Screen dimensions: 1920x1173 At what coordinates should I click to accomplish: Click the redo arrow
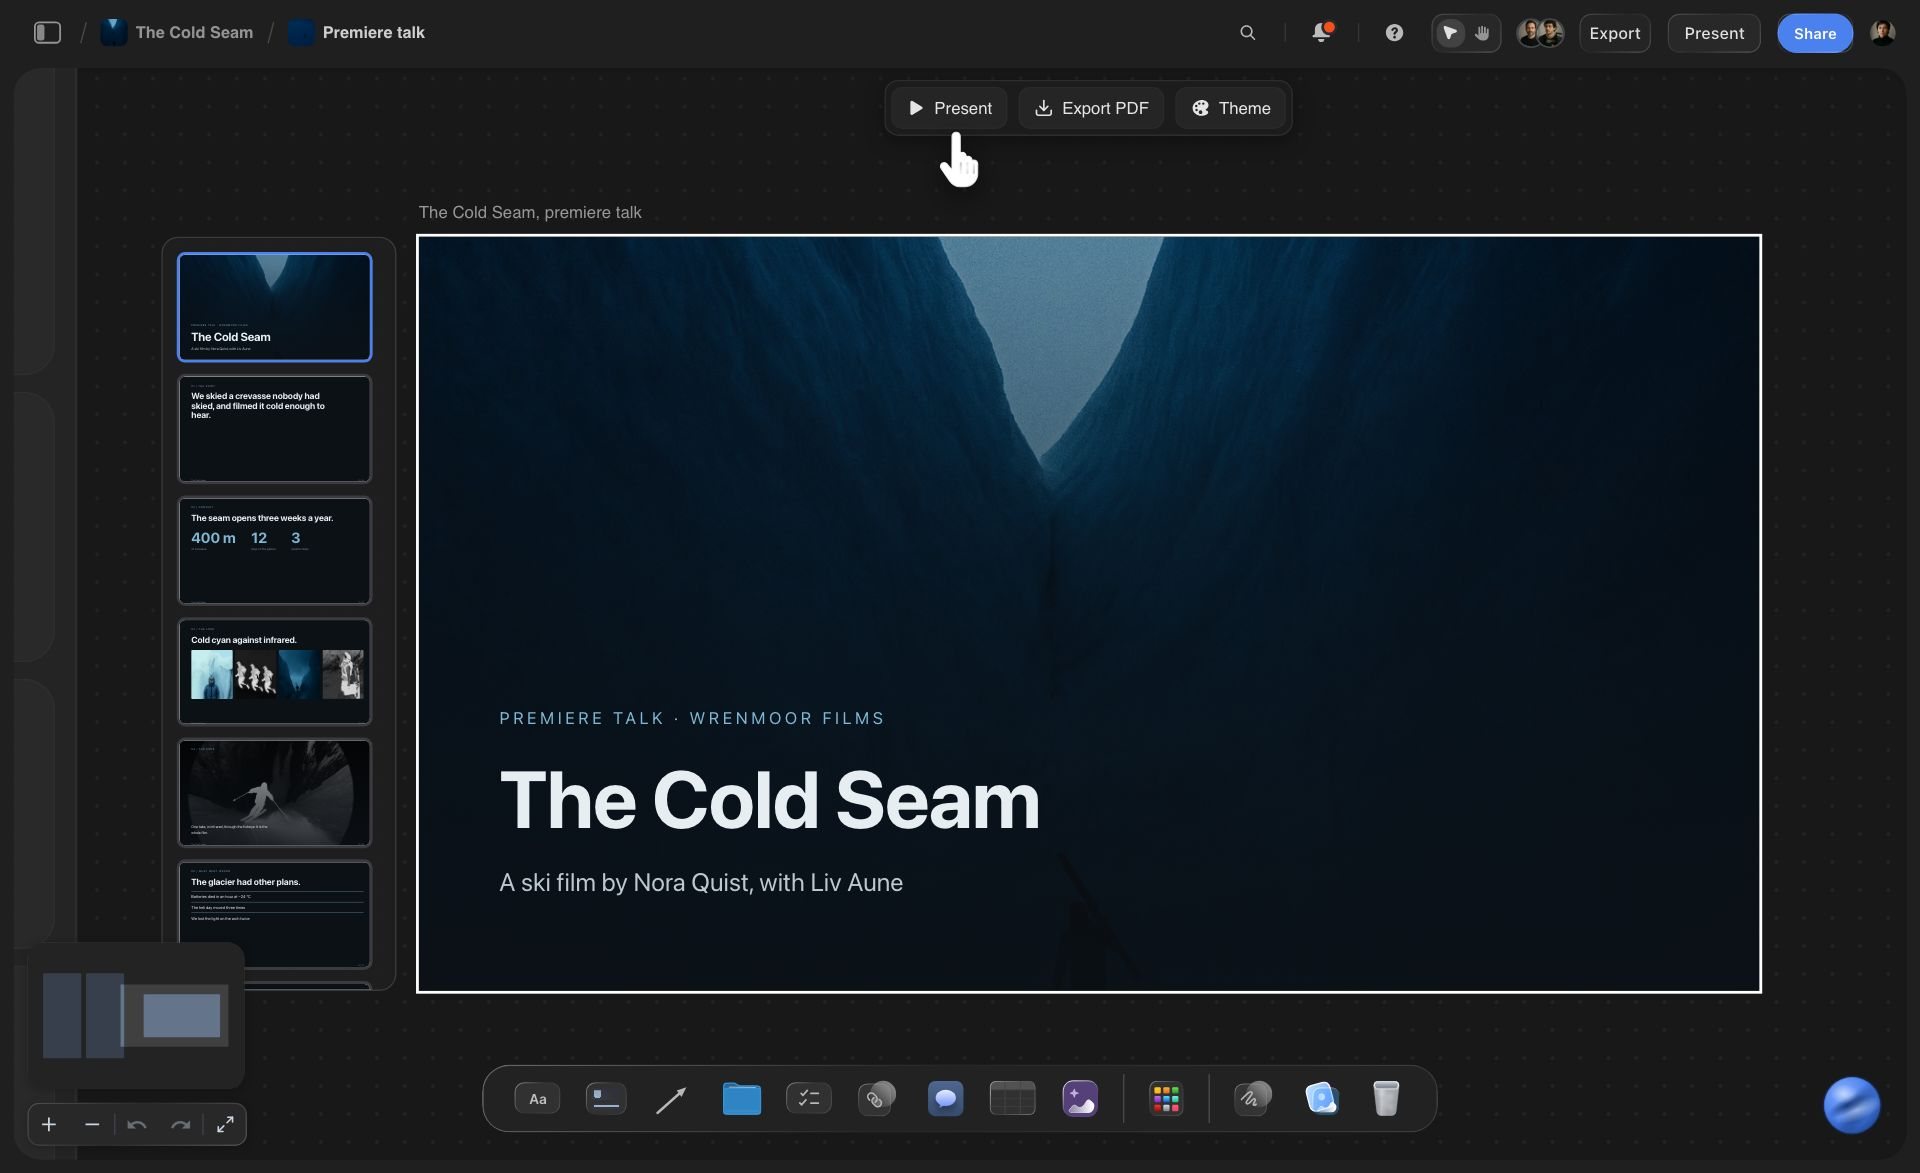(x=181, y=1125)
